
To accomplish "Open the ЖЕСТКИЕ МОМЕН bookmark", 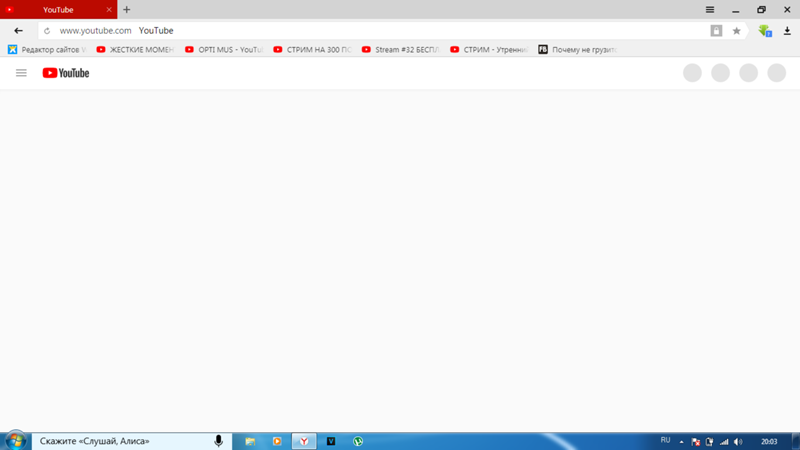I will click(x=135, y=49).
